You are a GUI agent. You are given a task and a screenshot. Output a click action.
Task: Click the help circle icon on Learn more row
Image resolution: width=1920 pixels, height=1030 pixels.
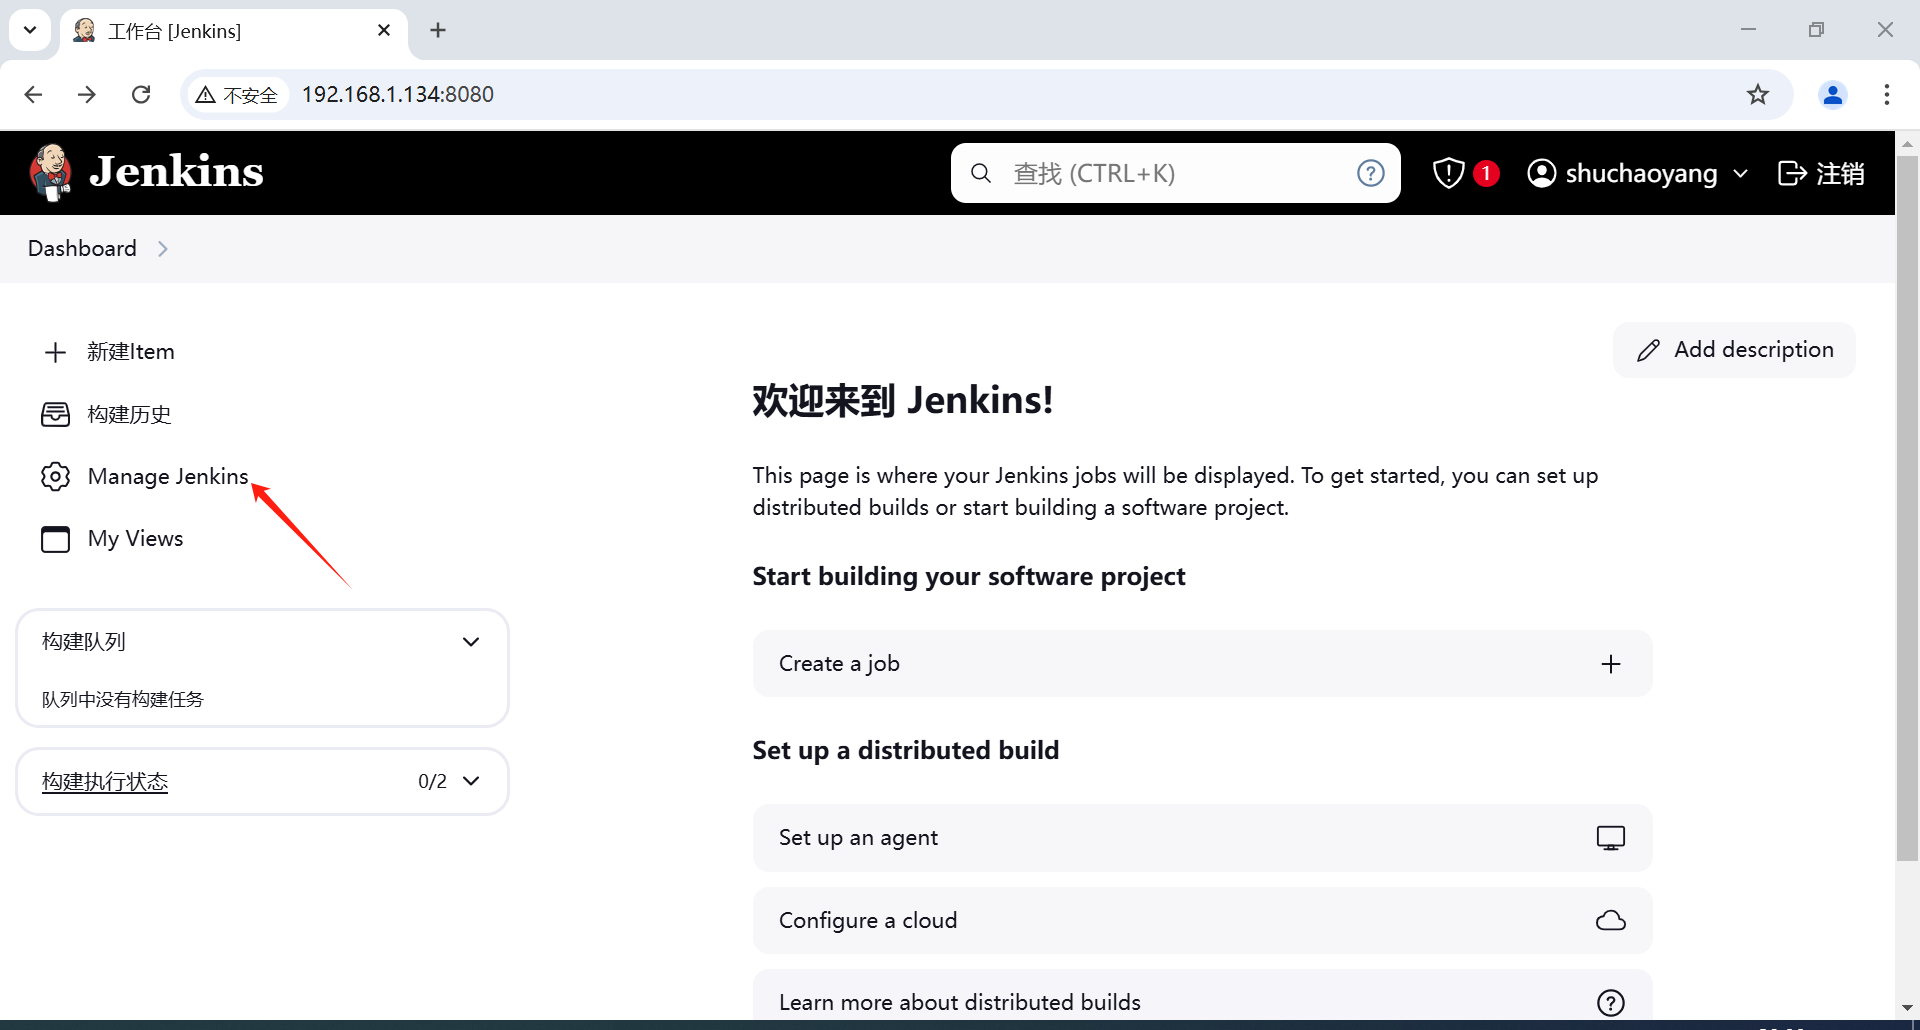(1610, 1002)
